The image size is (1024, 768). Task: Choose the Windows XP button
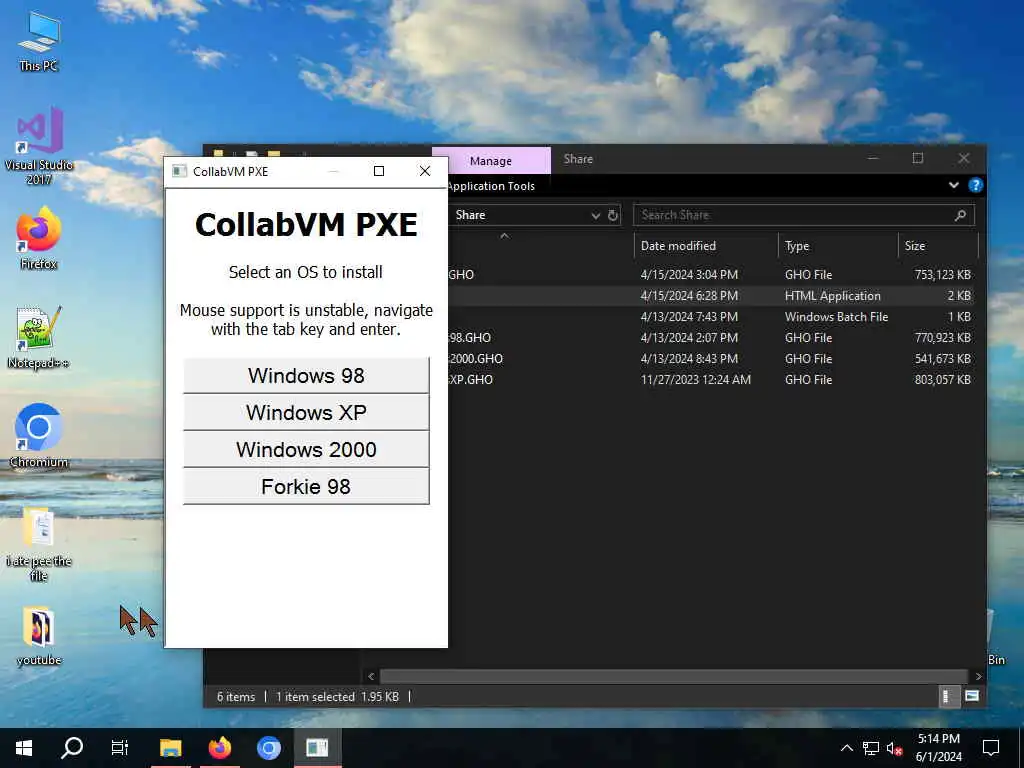[306, 413]
